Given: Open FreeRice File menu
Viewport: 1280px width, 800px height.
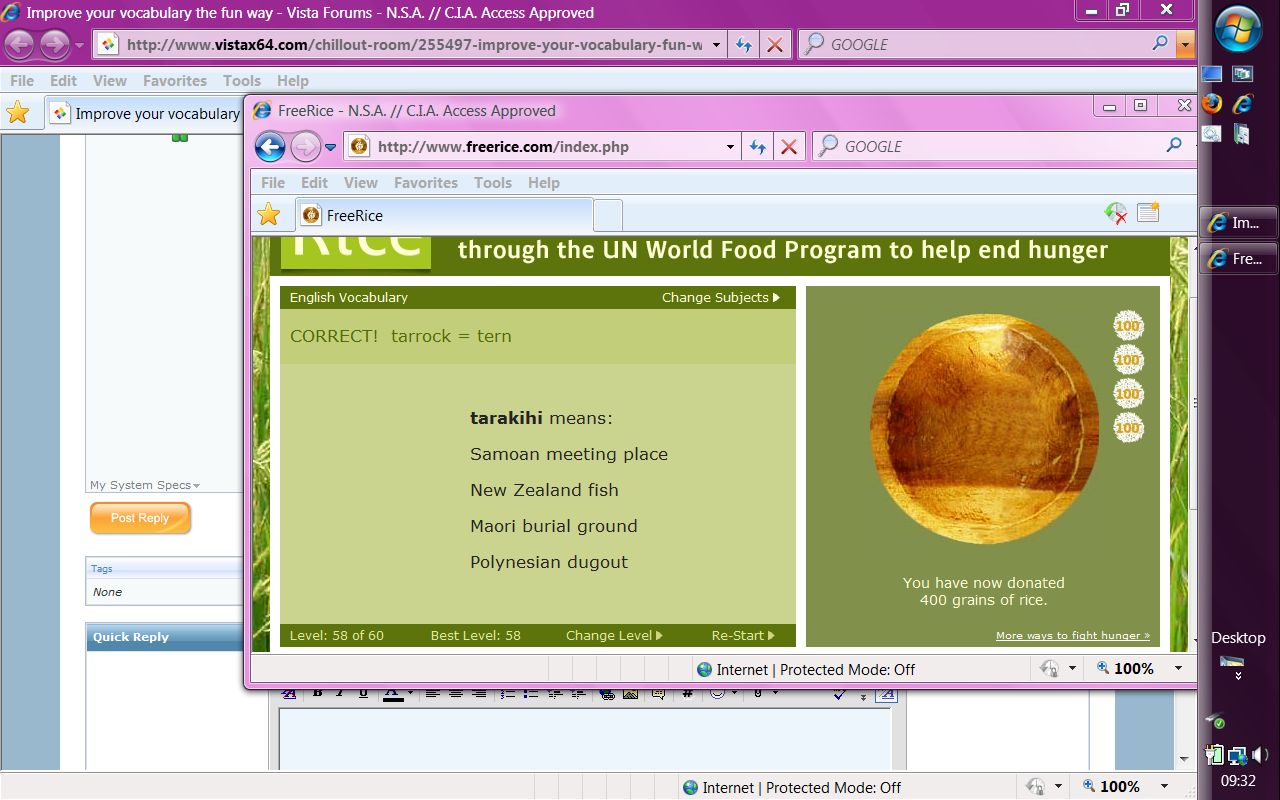Looking at the screenshot, I should coord(273,183).
